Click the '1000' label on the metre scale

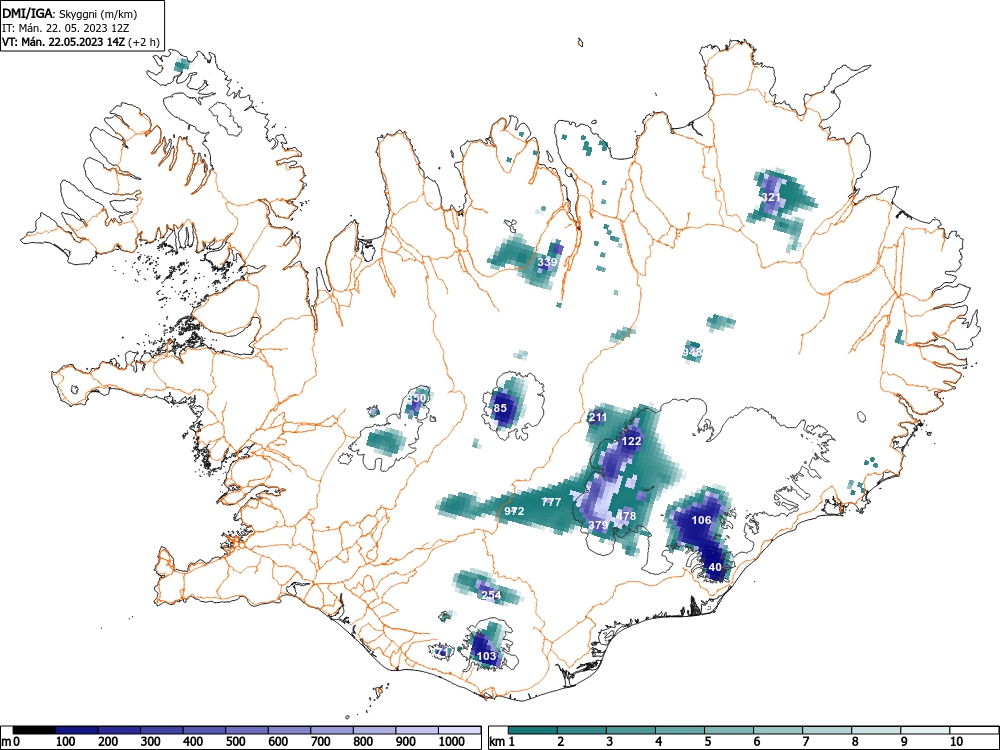452,741
